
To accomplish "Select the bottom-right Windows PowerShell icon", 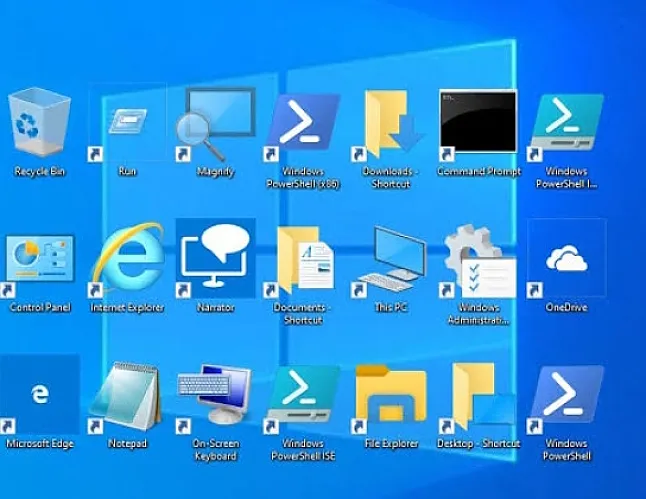I will pos(566,398).
